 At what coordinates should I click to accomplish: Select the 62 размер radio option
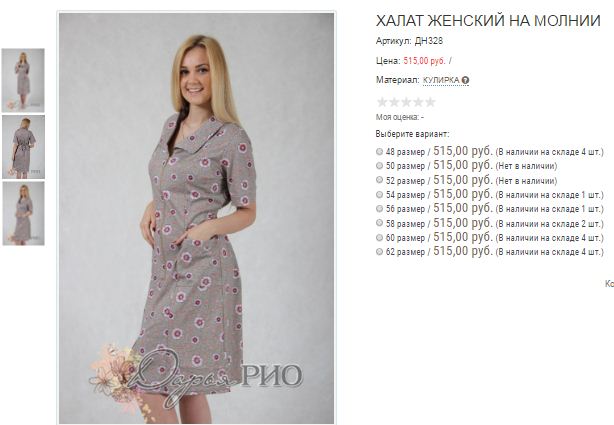tap(379, 251)
